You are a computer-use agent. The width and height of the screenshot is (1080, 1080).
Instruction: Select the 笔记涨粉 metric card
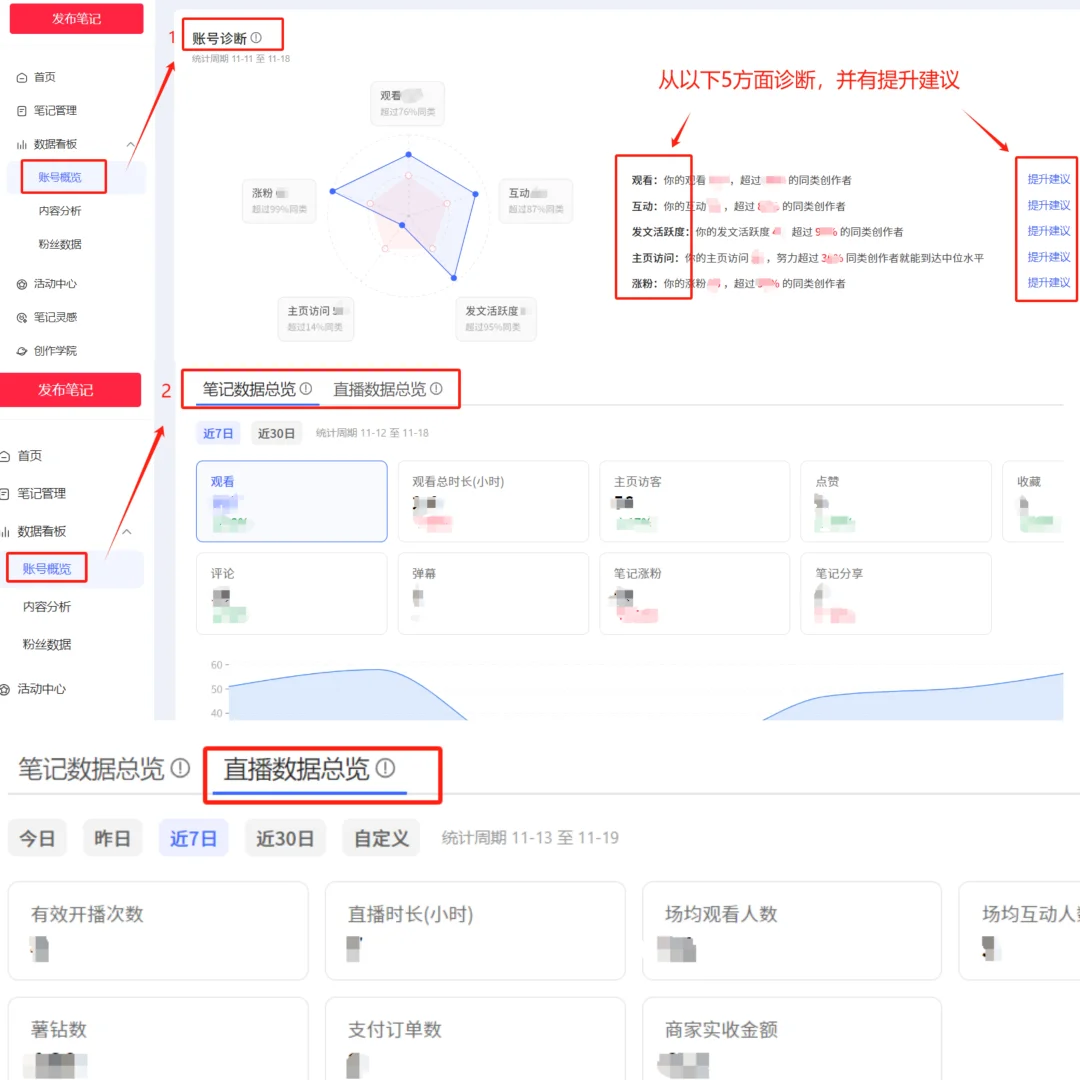(x=695, y=594)
